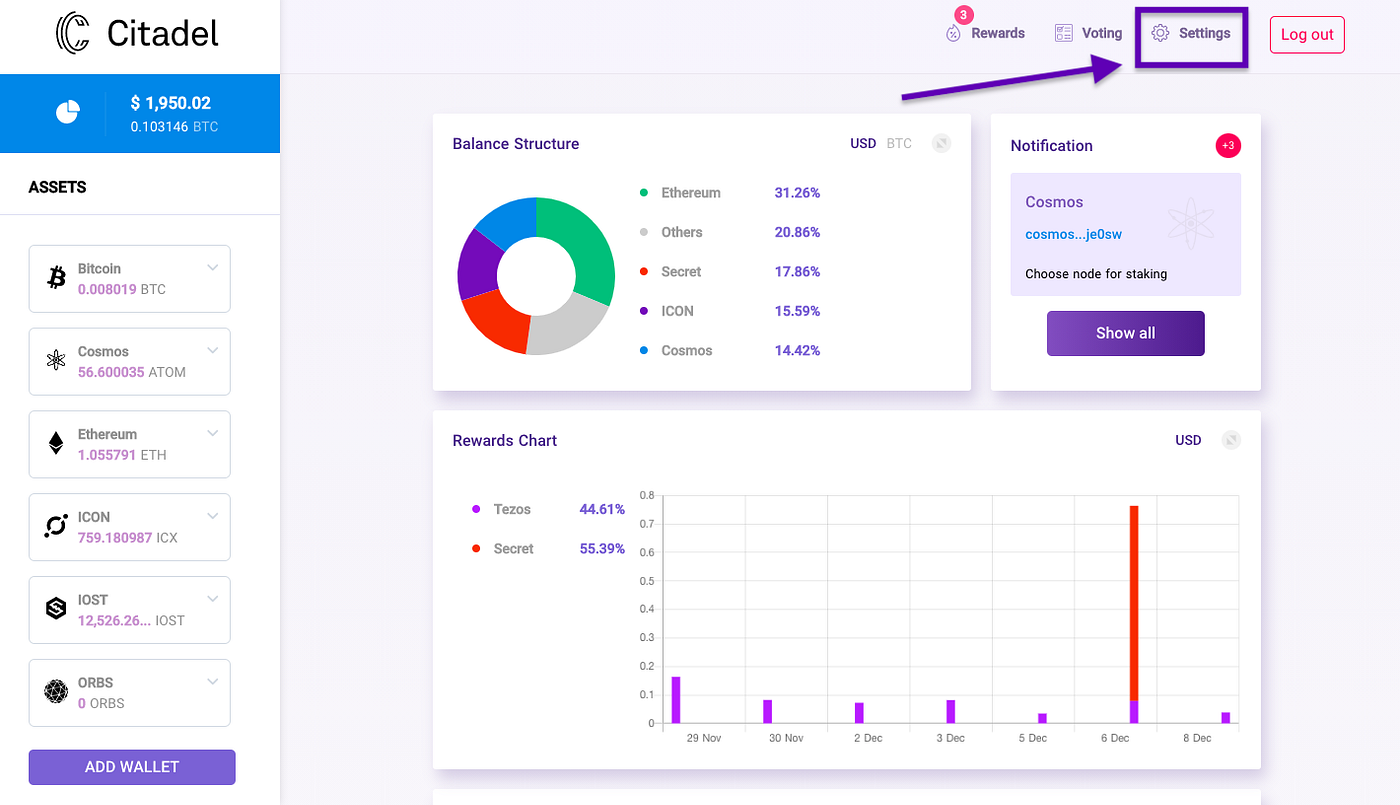This screenshot has width=1400, height=805.
Task: Click the ICON legend entry
Action: [x=729, y=311]
